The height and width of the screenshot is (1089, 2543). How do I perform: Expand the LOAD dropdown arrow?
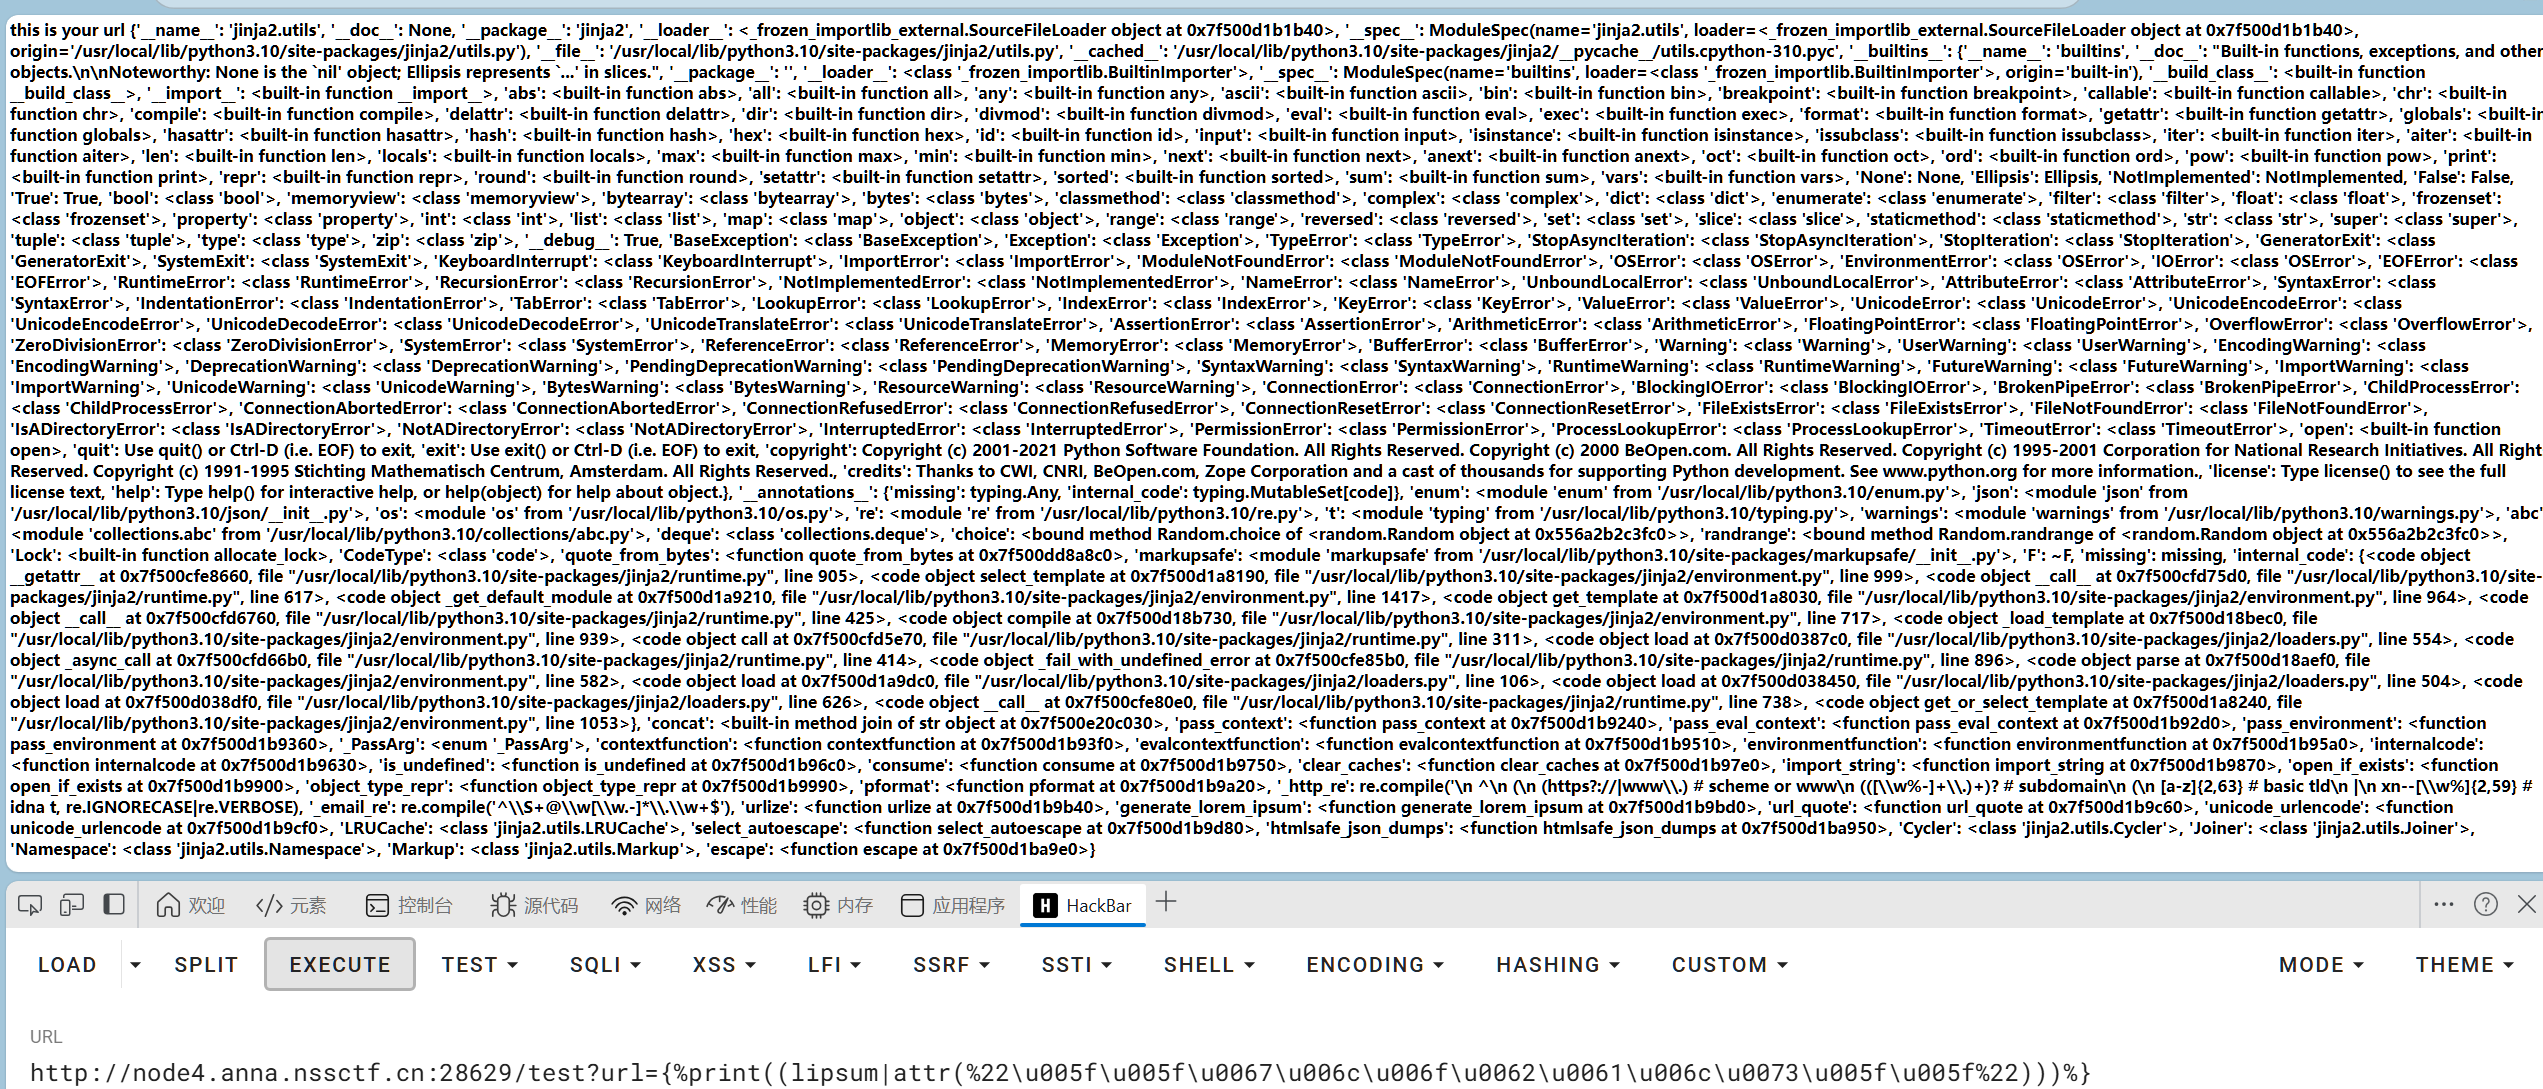135,965
